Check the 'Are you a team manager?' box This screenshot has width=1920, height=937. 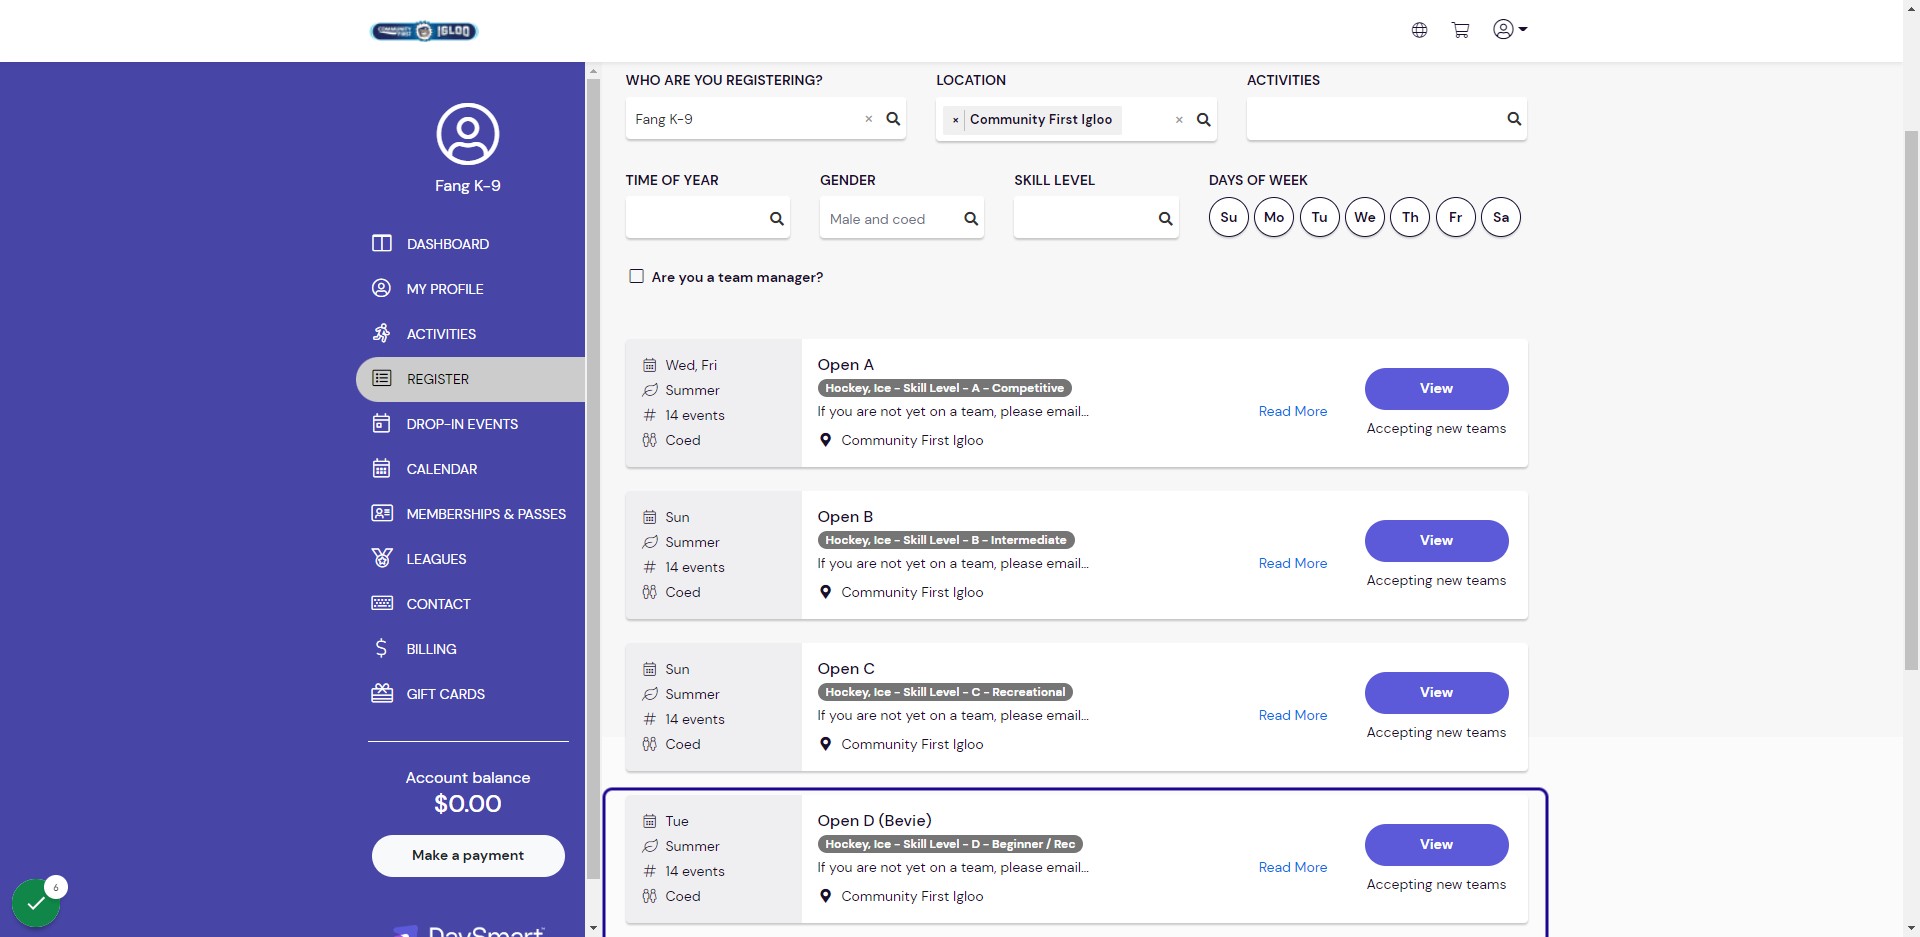636,276
